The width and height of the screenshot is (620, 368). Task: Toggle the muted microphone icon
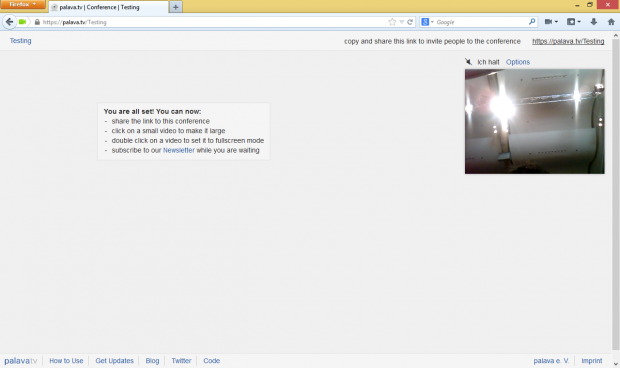[x=469, y=62]
